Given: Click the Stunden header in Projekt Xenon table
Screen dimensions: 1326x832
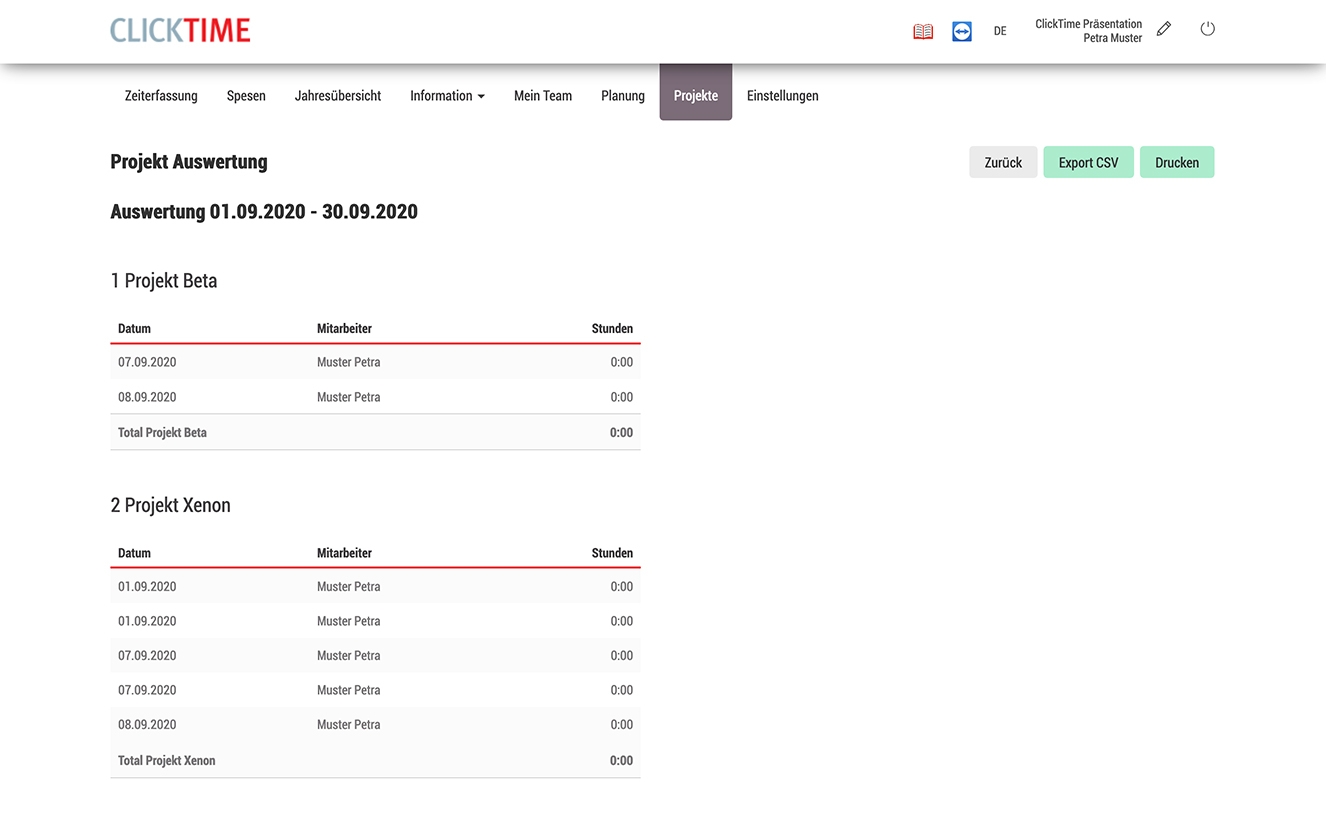Looking at the screenshot, I should coord(612,553).
